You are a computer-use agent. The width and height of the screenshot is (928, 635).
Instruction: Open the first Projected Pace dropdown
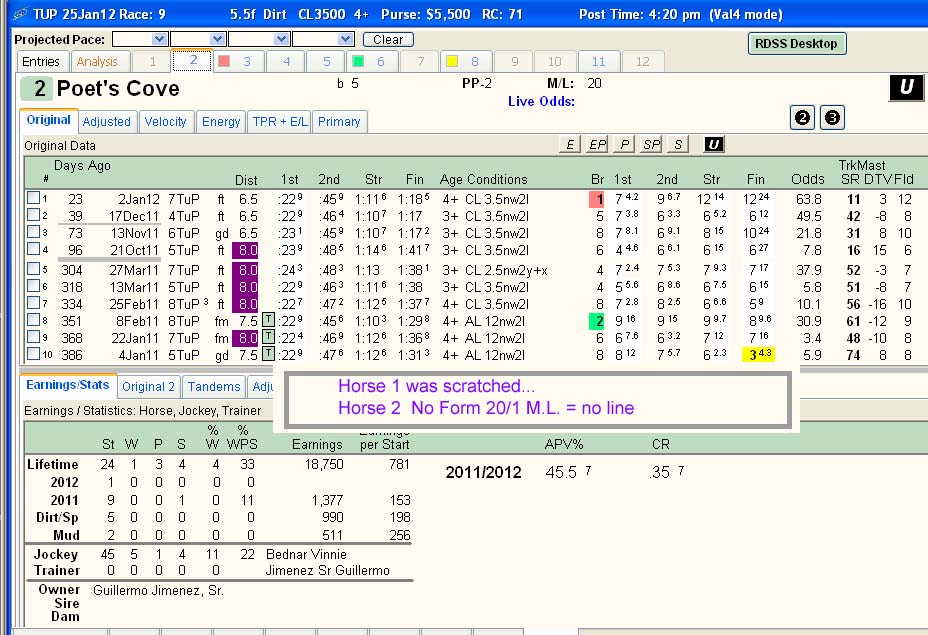[x=159, y=39]
